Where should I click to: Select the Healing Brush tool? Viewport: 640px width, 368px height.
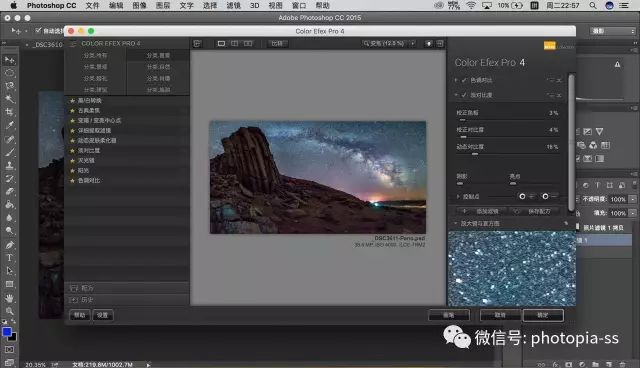click(9, 139)
